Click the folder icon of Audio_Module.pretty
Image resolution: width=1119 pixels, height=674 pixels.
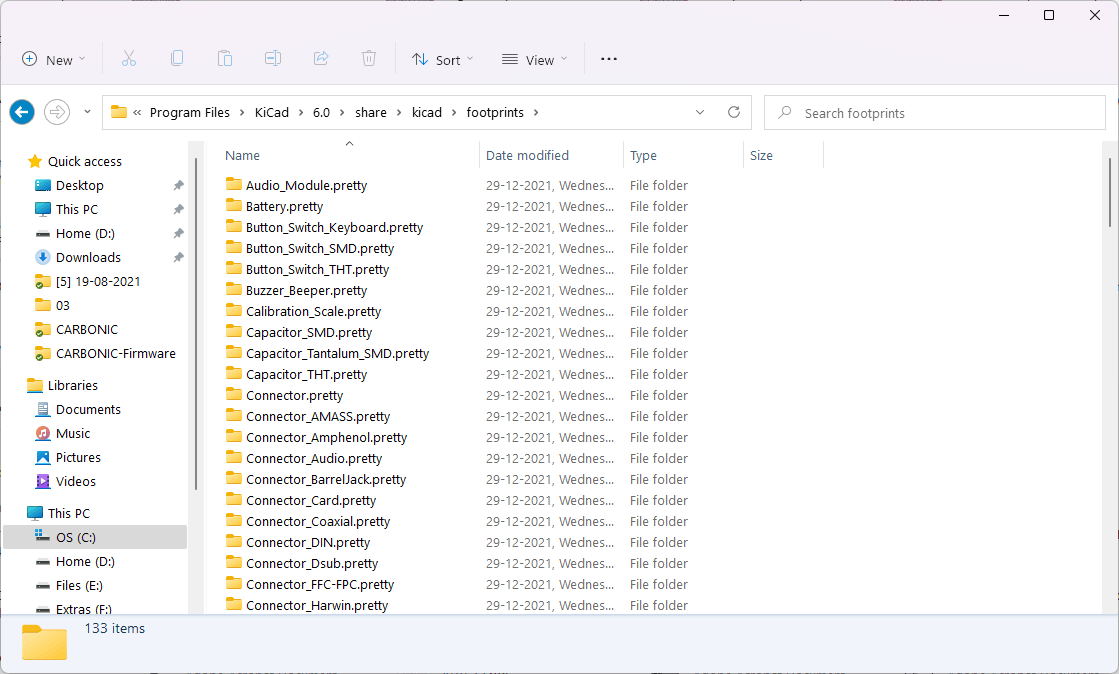tap(234, 184)
